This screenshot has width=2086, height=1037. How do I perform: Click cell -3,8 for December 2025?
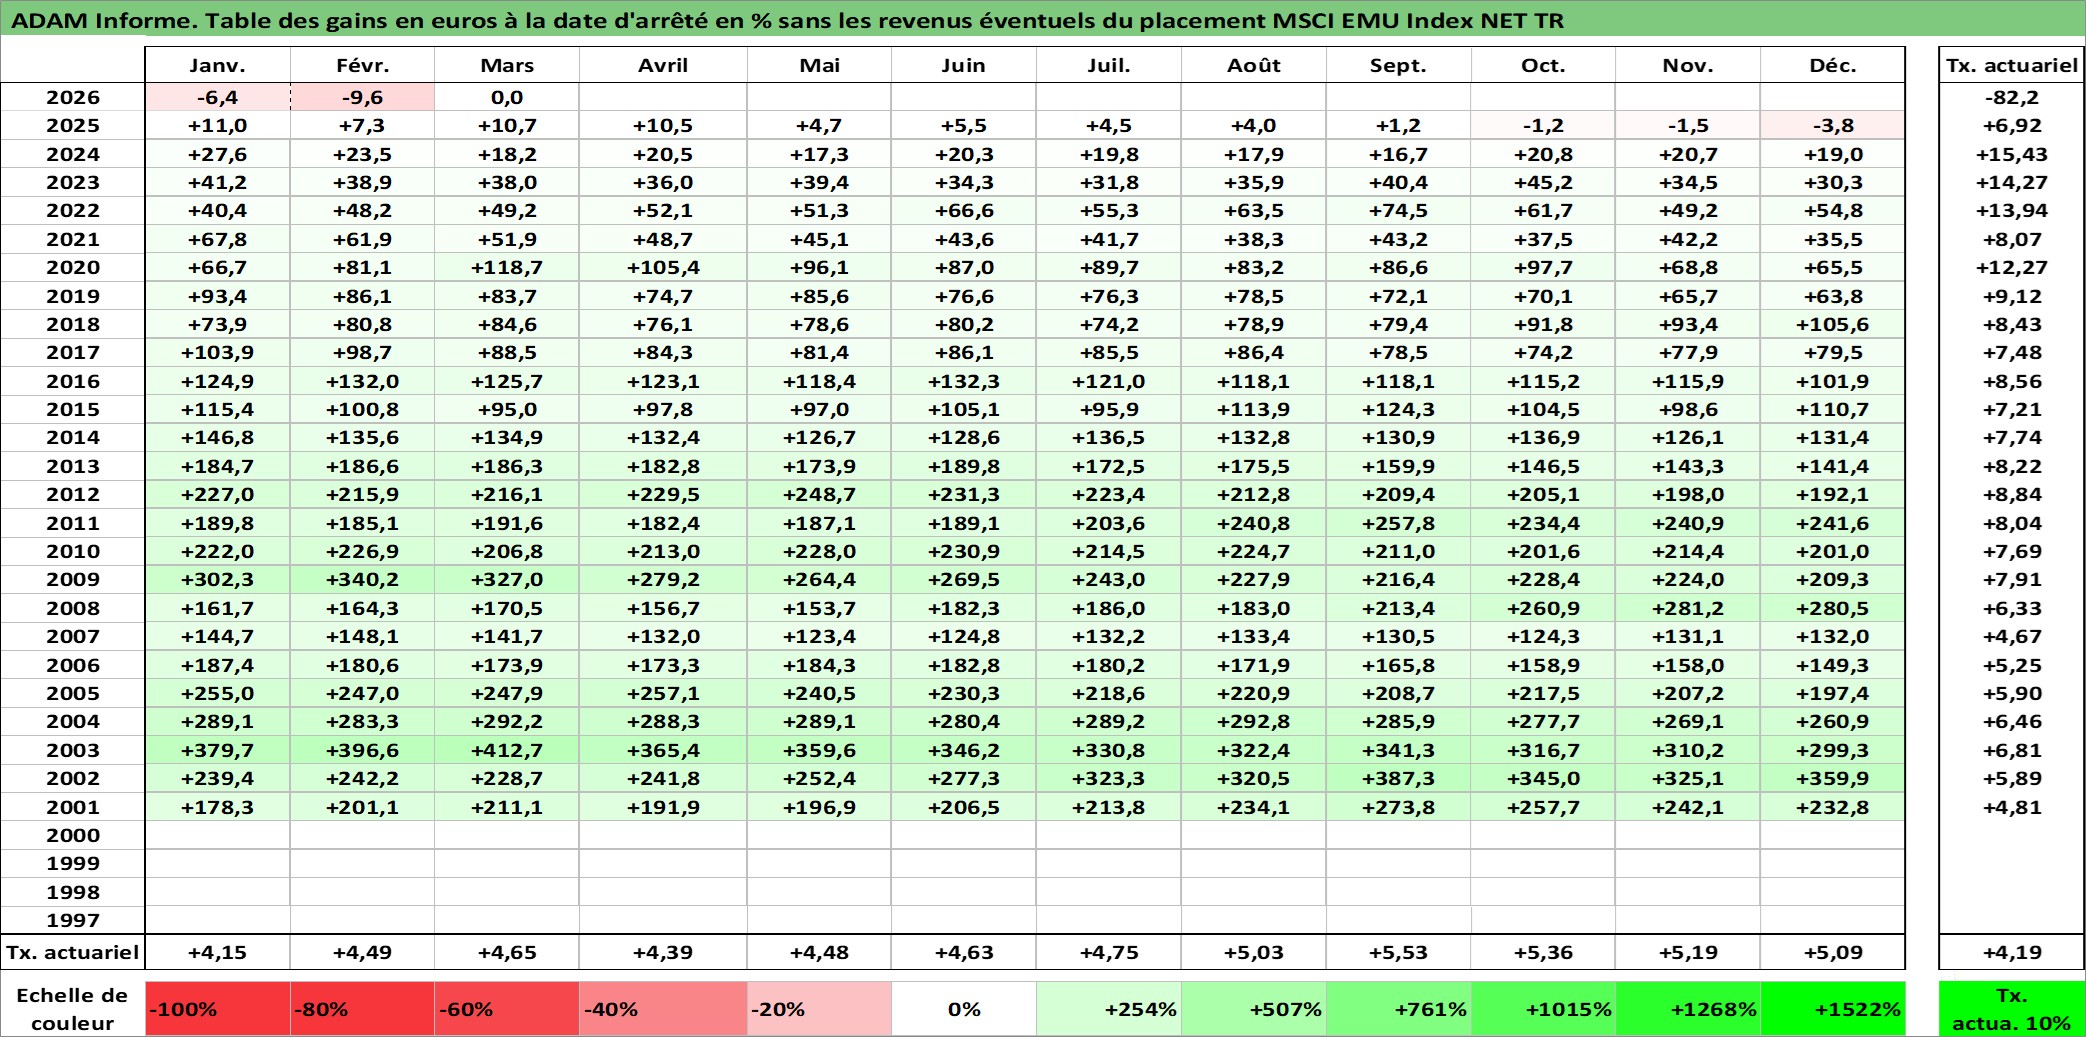(1833, 125)
